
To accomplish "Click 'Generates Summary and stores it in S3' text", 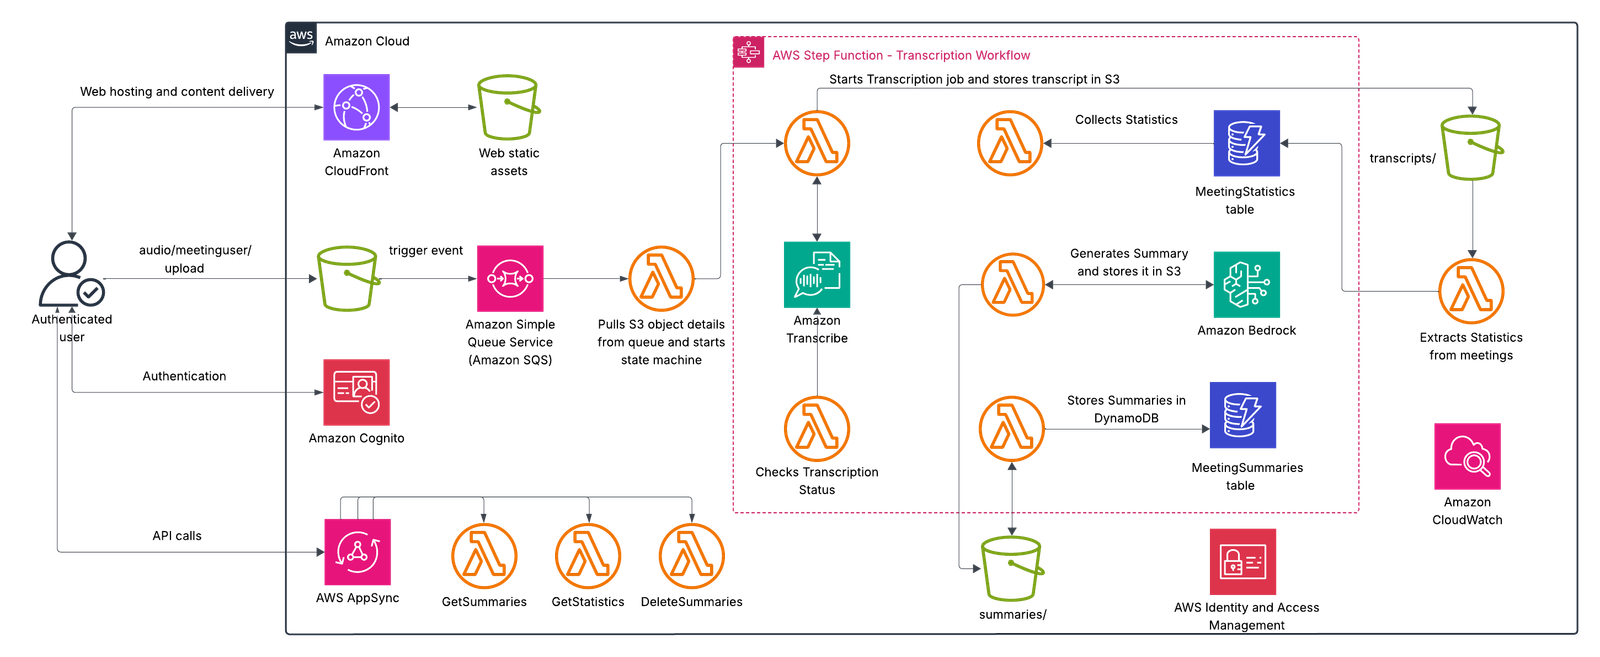I will pos(1129,262).
